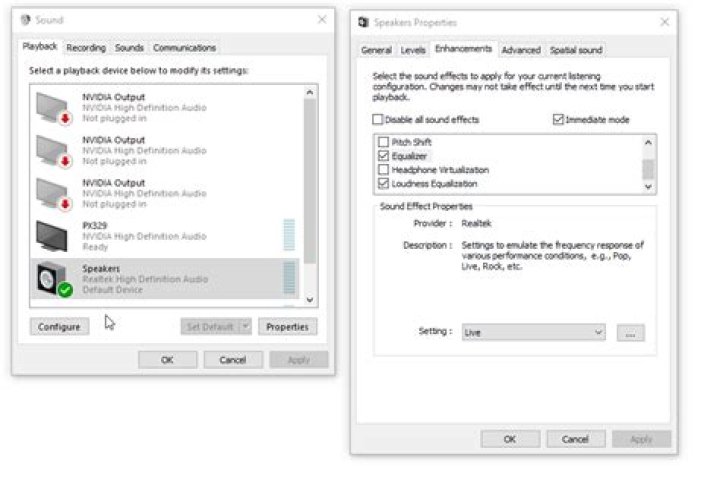Screen dimensions: 720x504
Task: Open the Advanced tab
Action: click(521, 50)
